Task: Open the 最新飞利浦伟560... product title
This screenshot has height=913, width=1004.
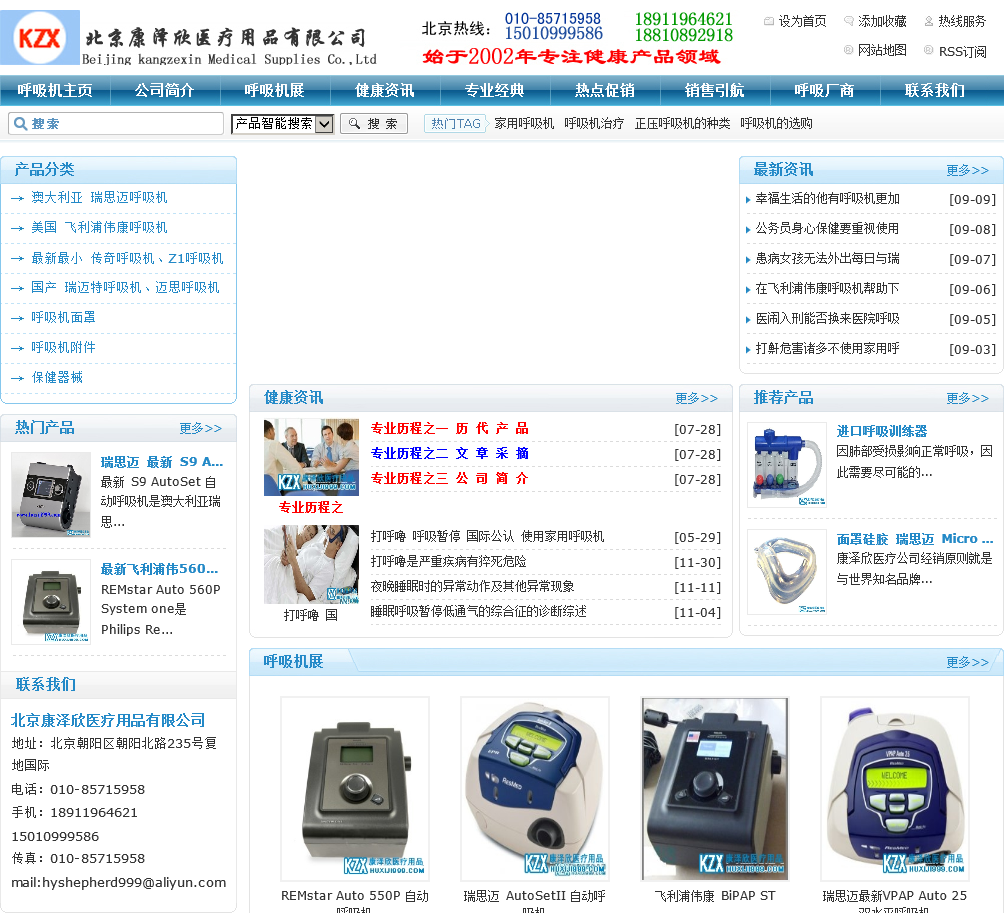Action: pyautogui.click(x=159, y=569)
